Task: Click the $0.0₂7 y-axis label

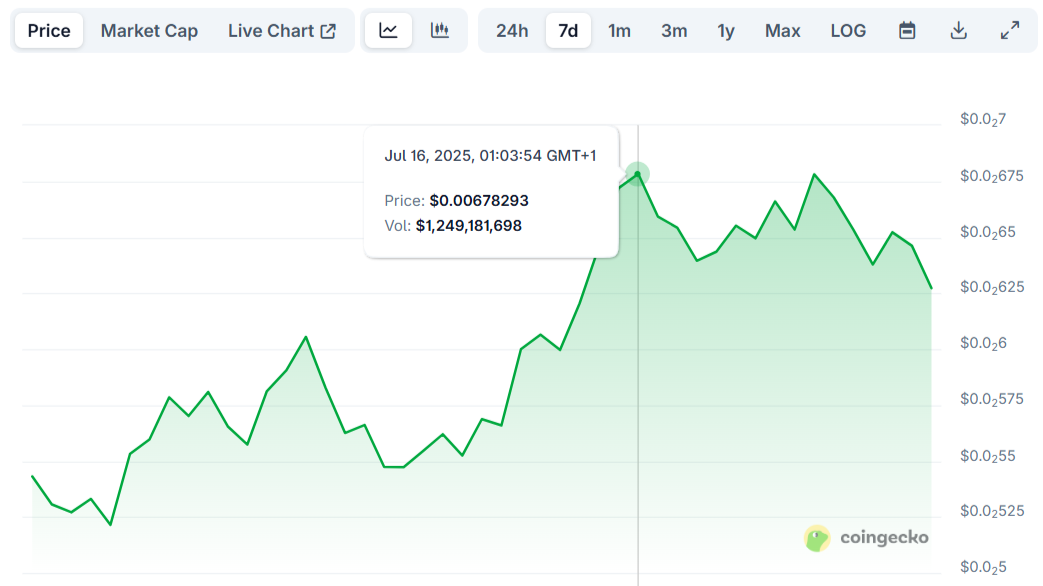Action: click(983, 120)
